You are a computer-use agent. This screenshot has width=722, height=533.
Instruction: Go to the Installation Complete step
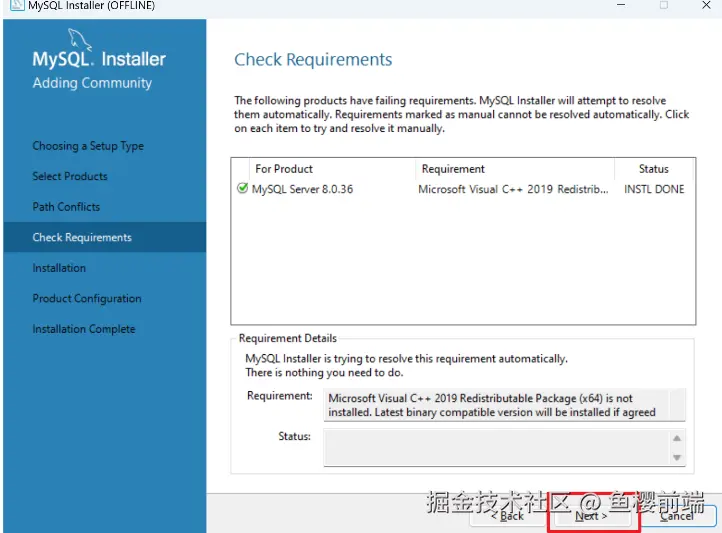coord(84,329)
